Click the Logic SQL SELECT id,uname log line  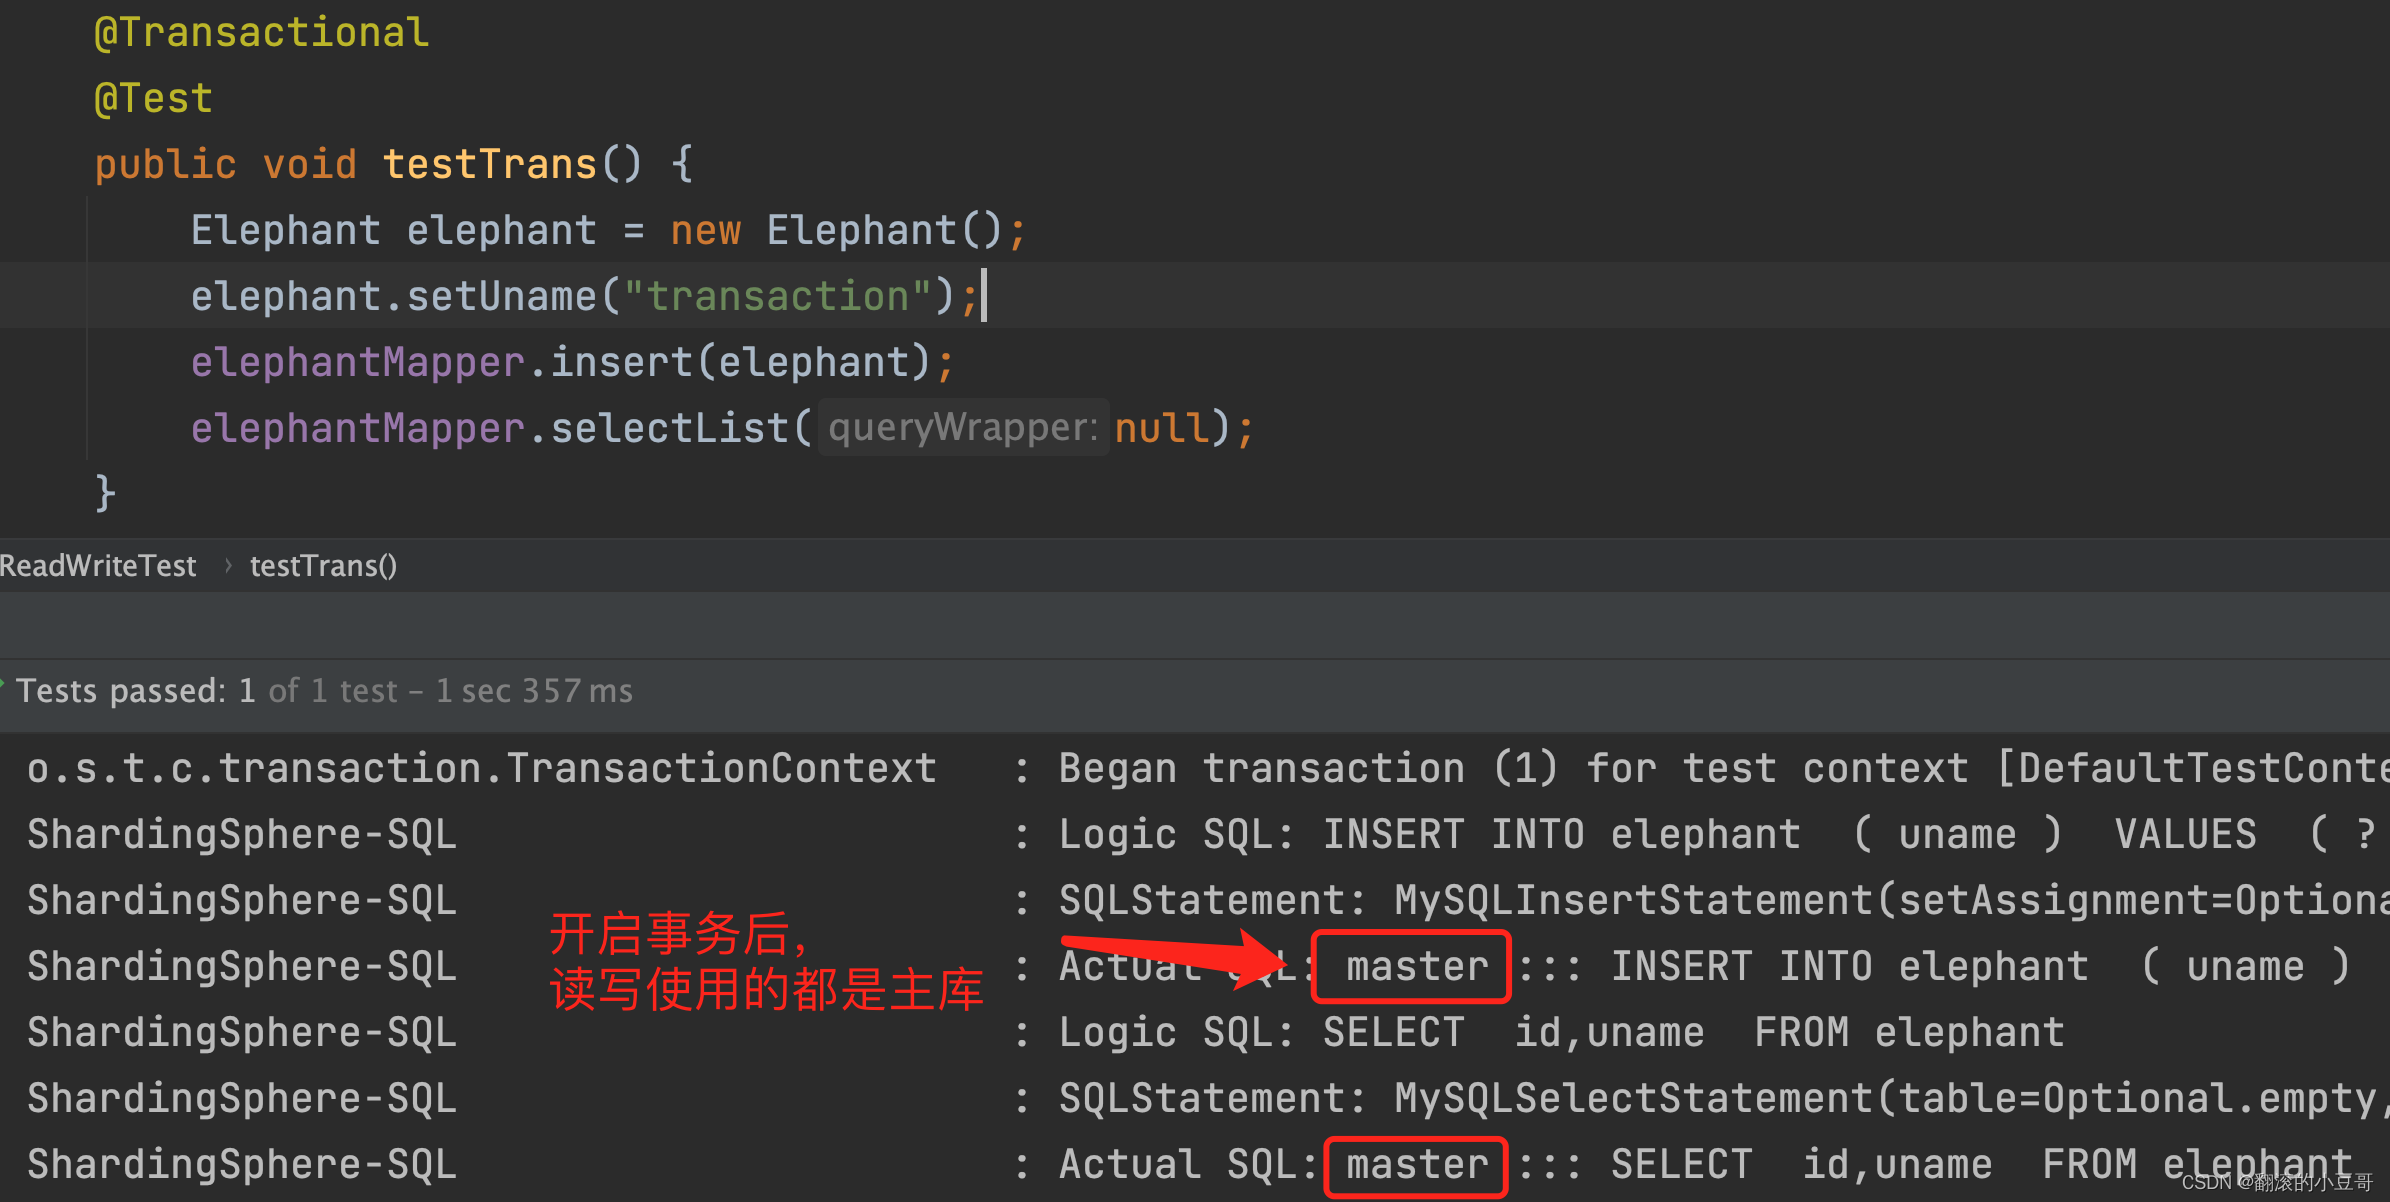pos(1046,1033)
